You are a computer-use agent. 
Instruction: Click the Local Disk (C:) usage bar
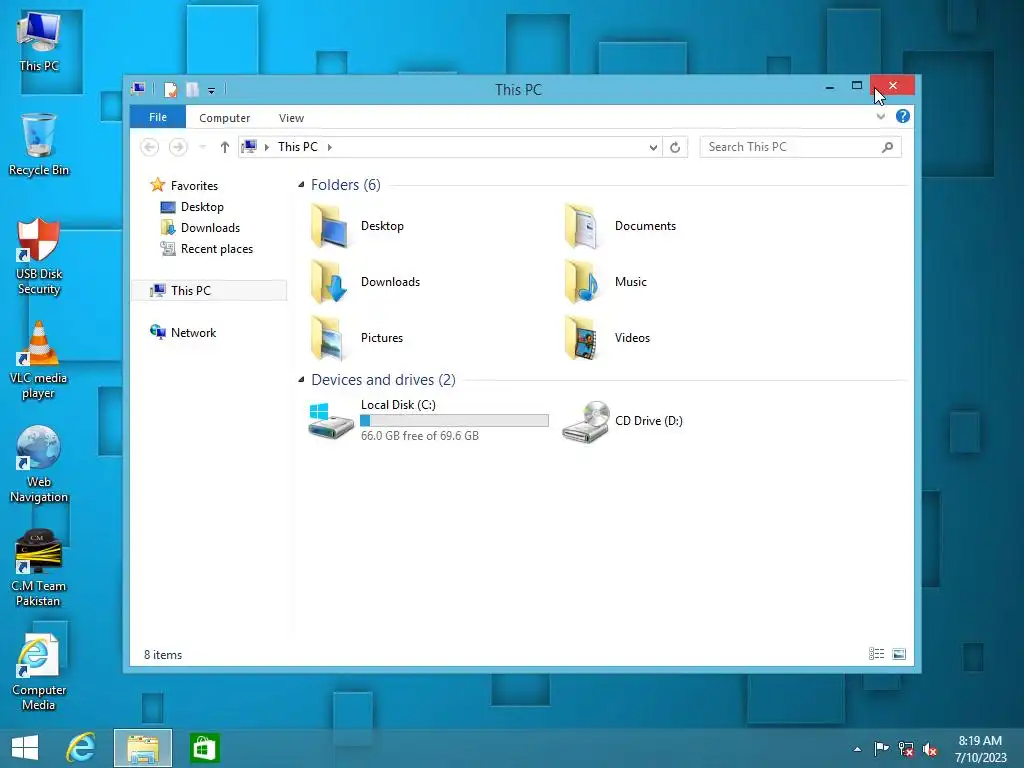point(455,421)
